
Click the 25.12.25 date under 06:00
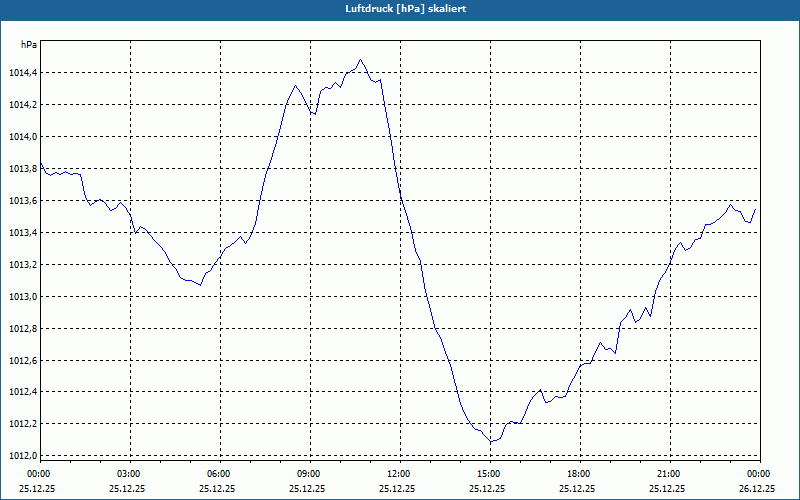tap(217, 488)
